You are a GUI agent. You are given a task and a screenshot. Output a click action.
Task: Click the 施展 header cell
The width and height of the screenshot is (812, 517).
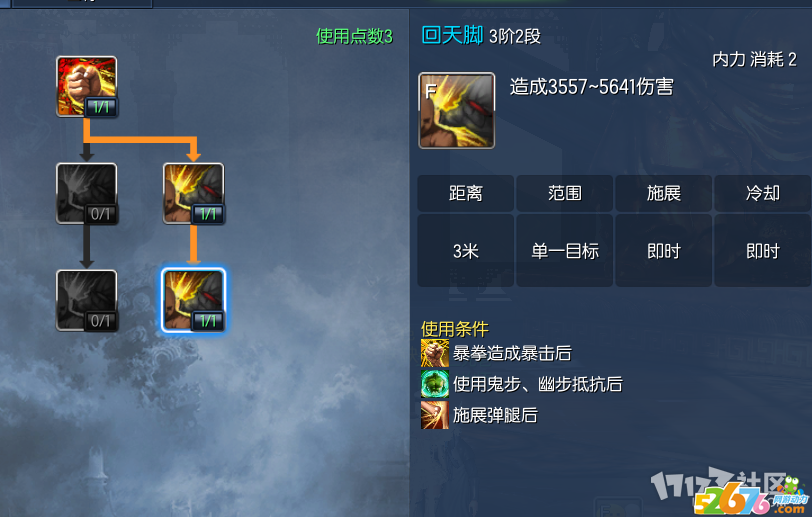663,193
